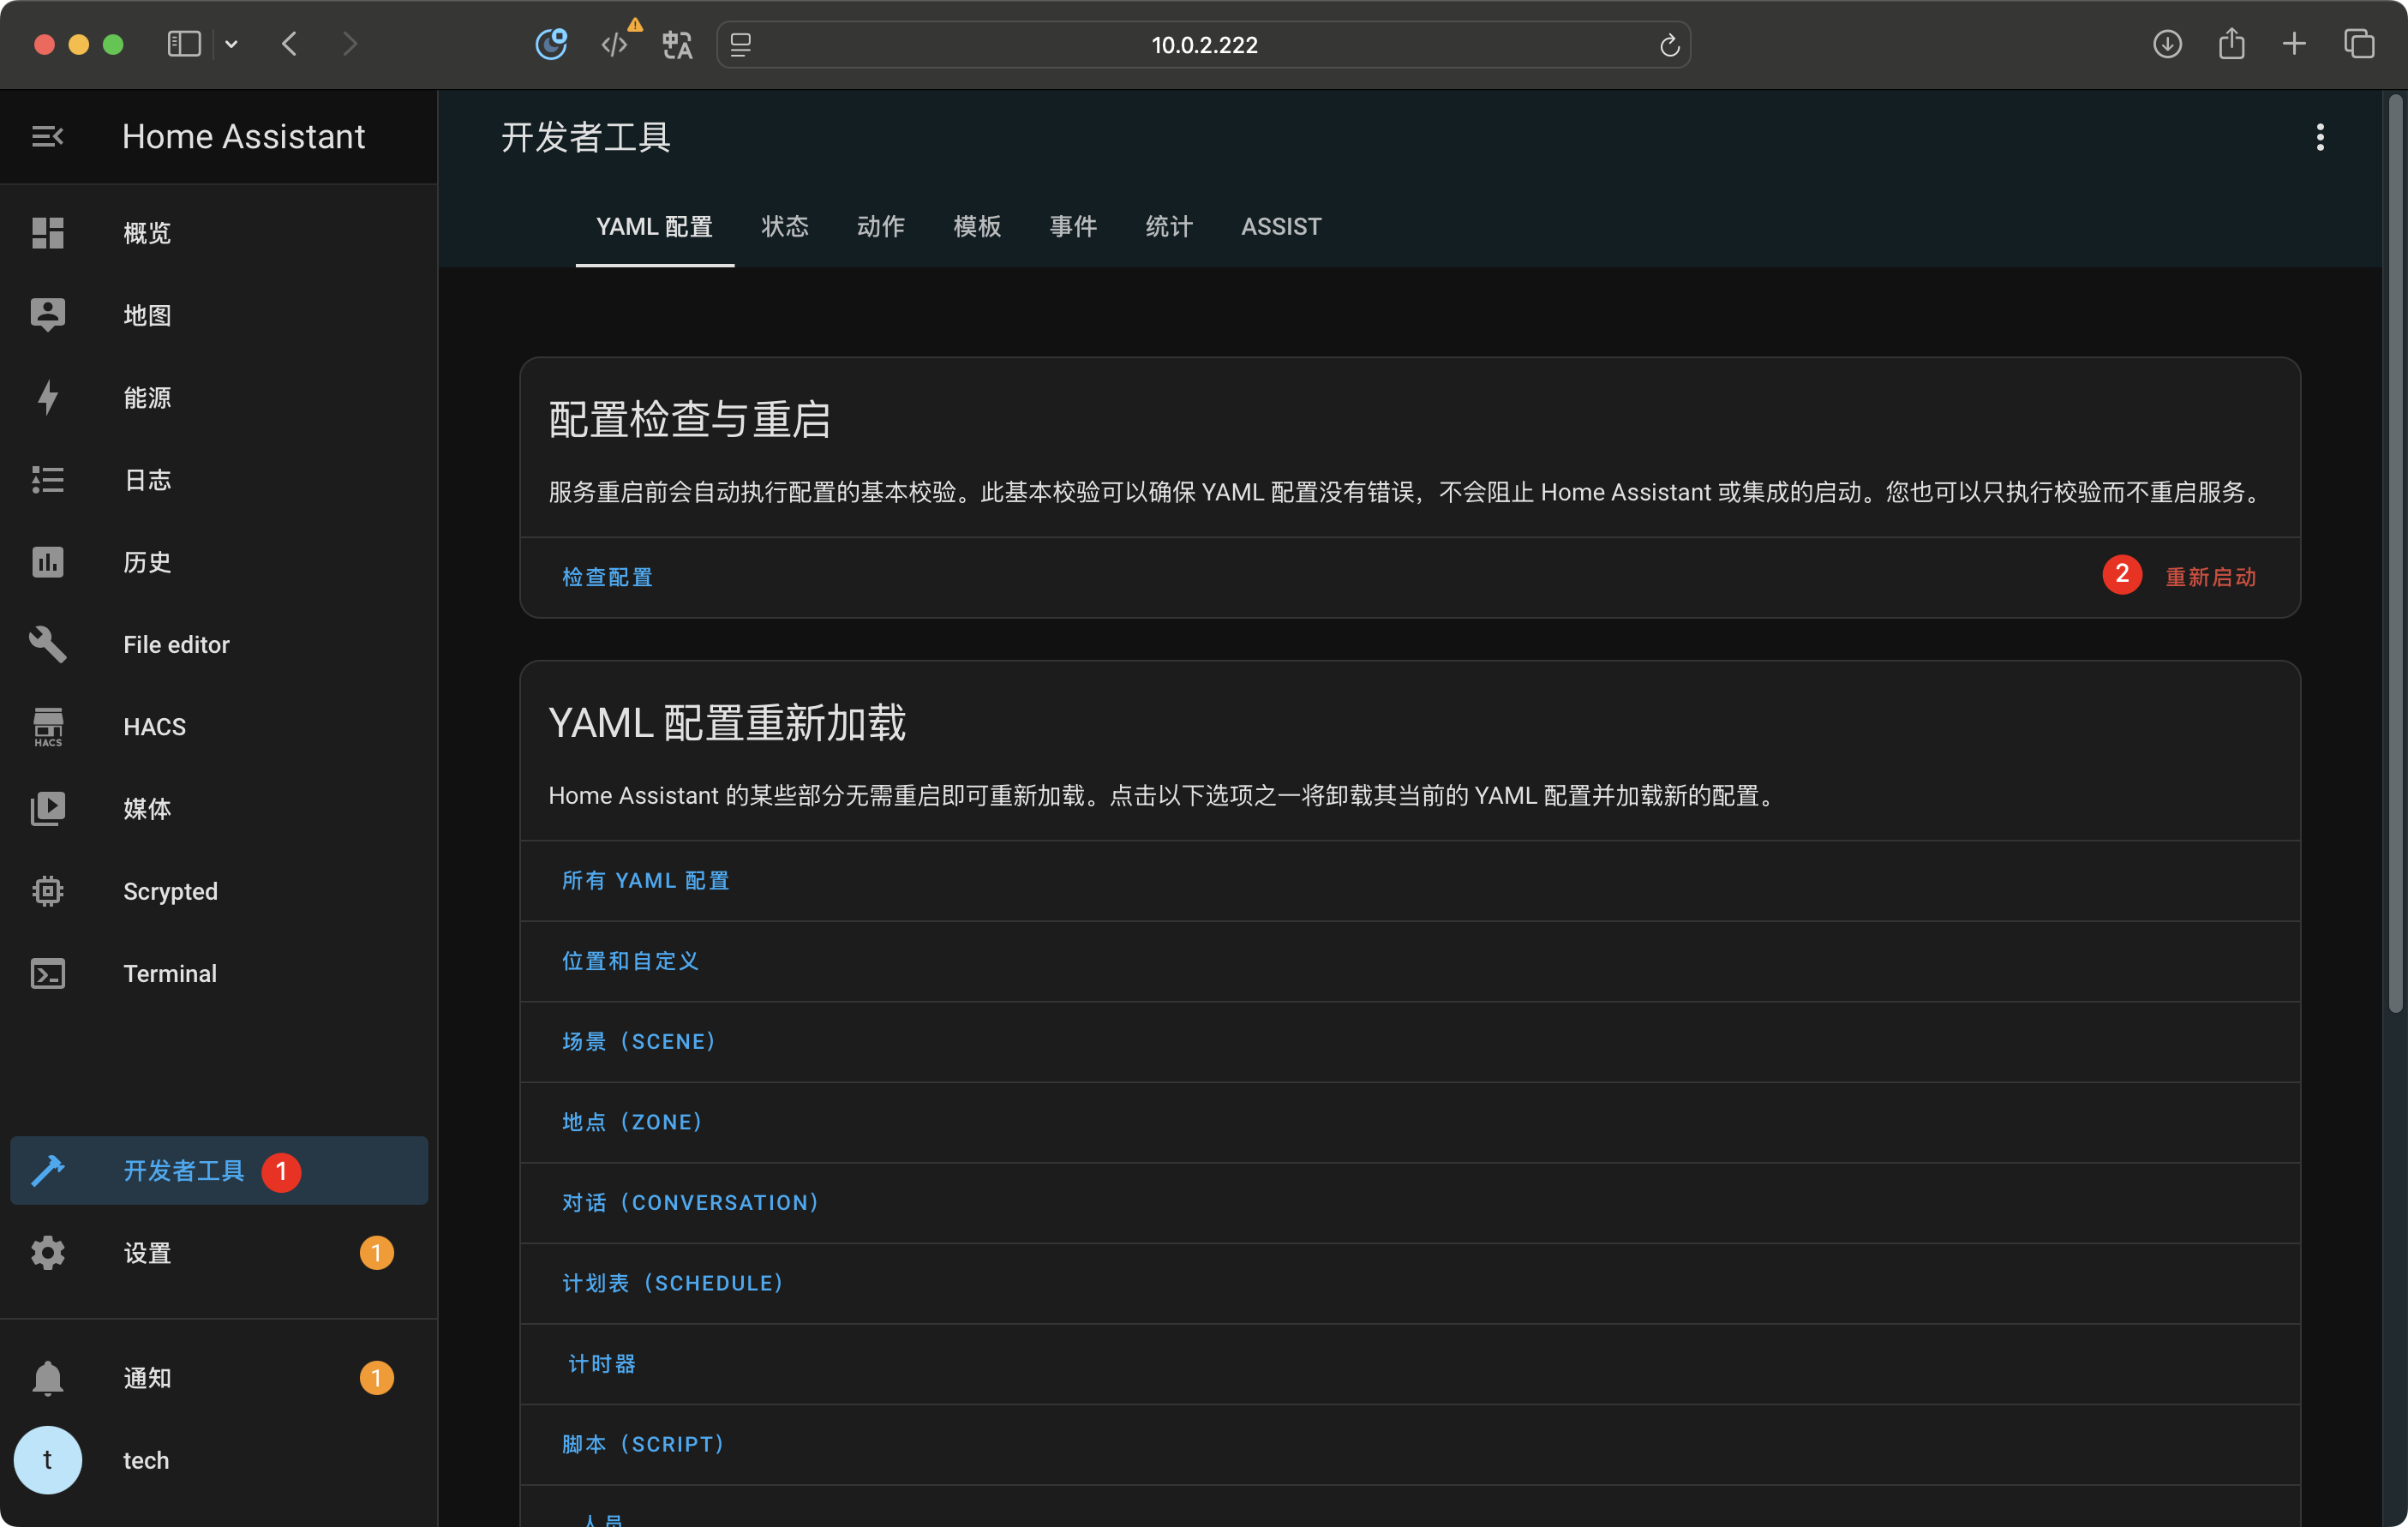
Task: Open the HACS store icon
Action: coord(47,726)
